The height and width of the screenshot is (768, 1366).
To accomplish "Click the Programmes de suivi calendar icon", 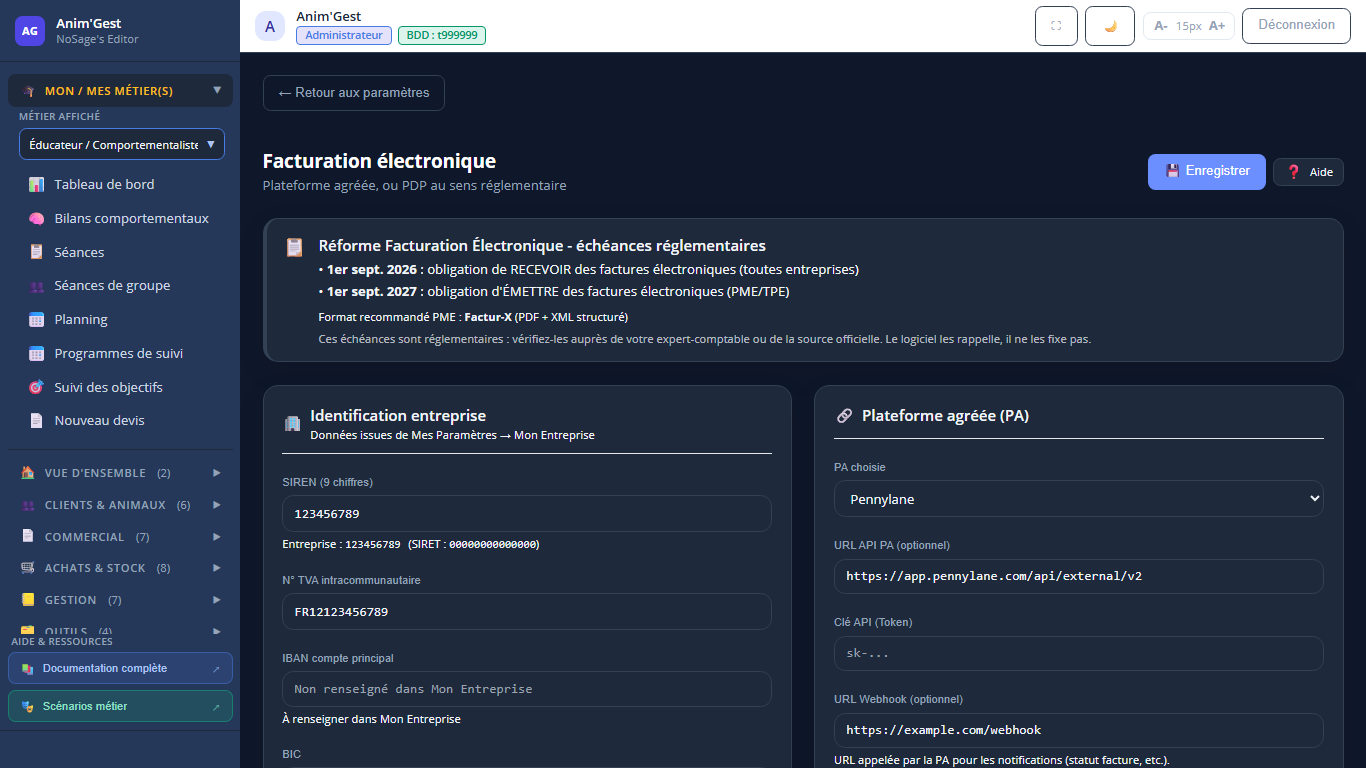I will (x=36, y=353).
